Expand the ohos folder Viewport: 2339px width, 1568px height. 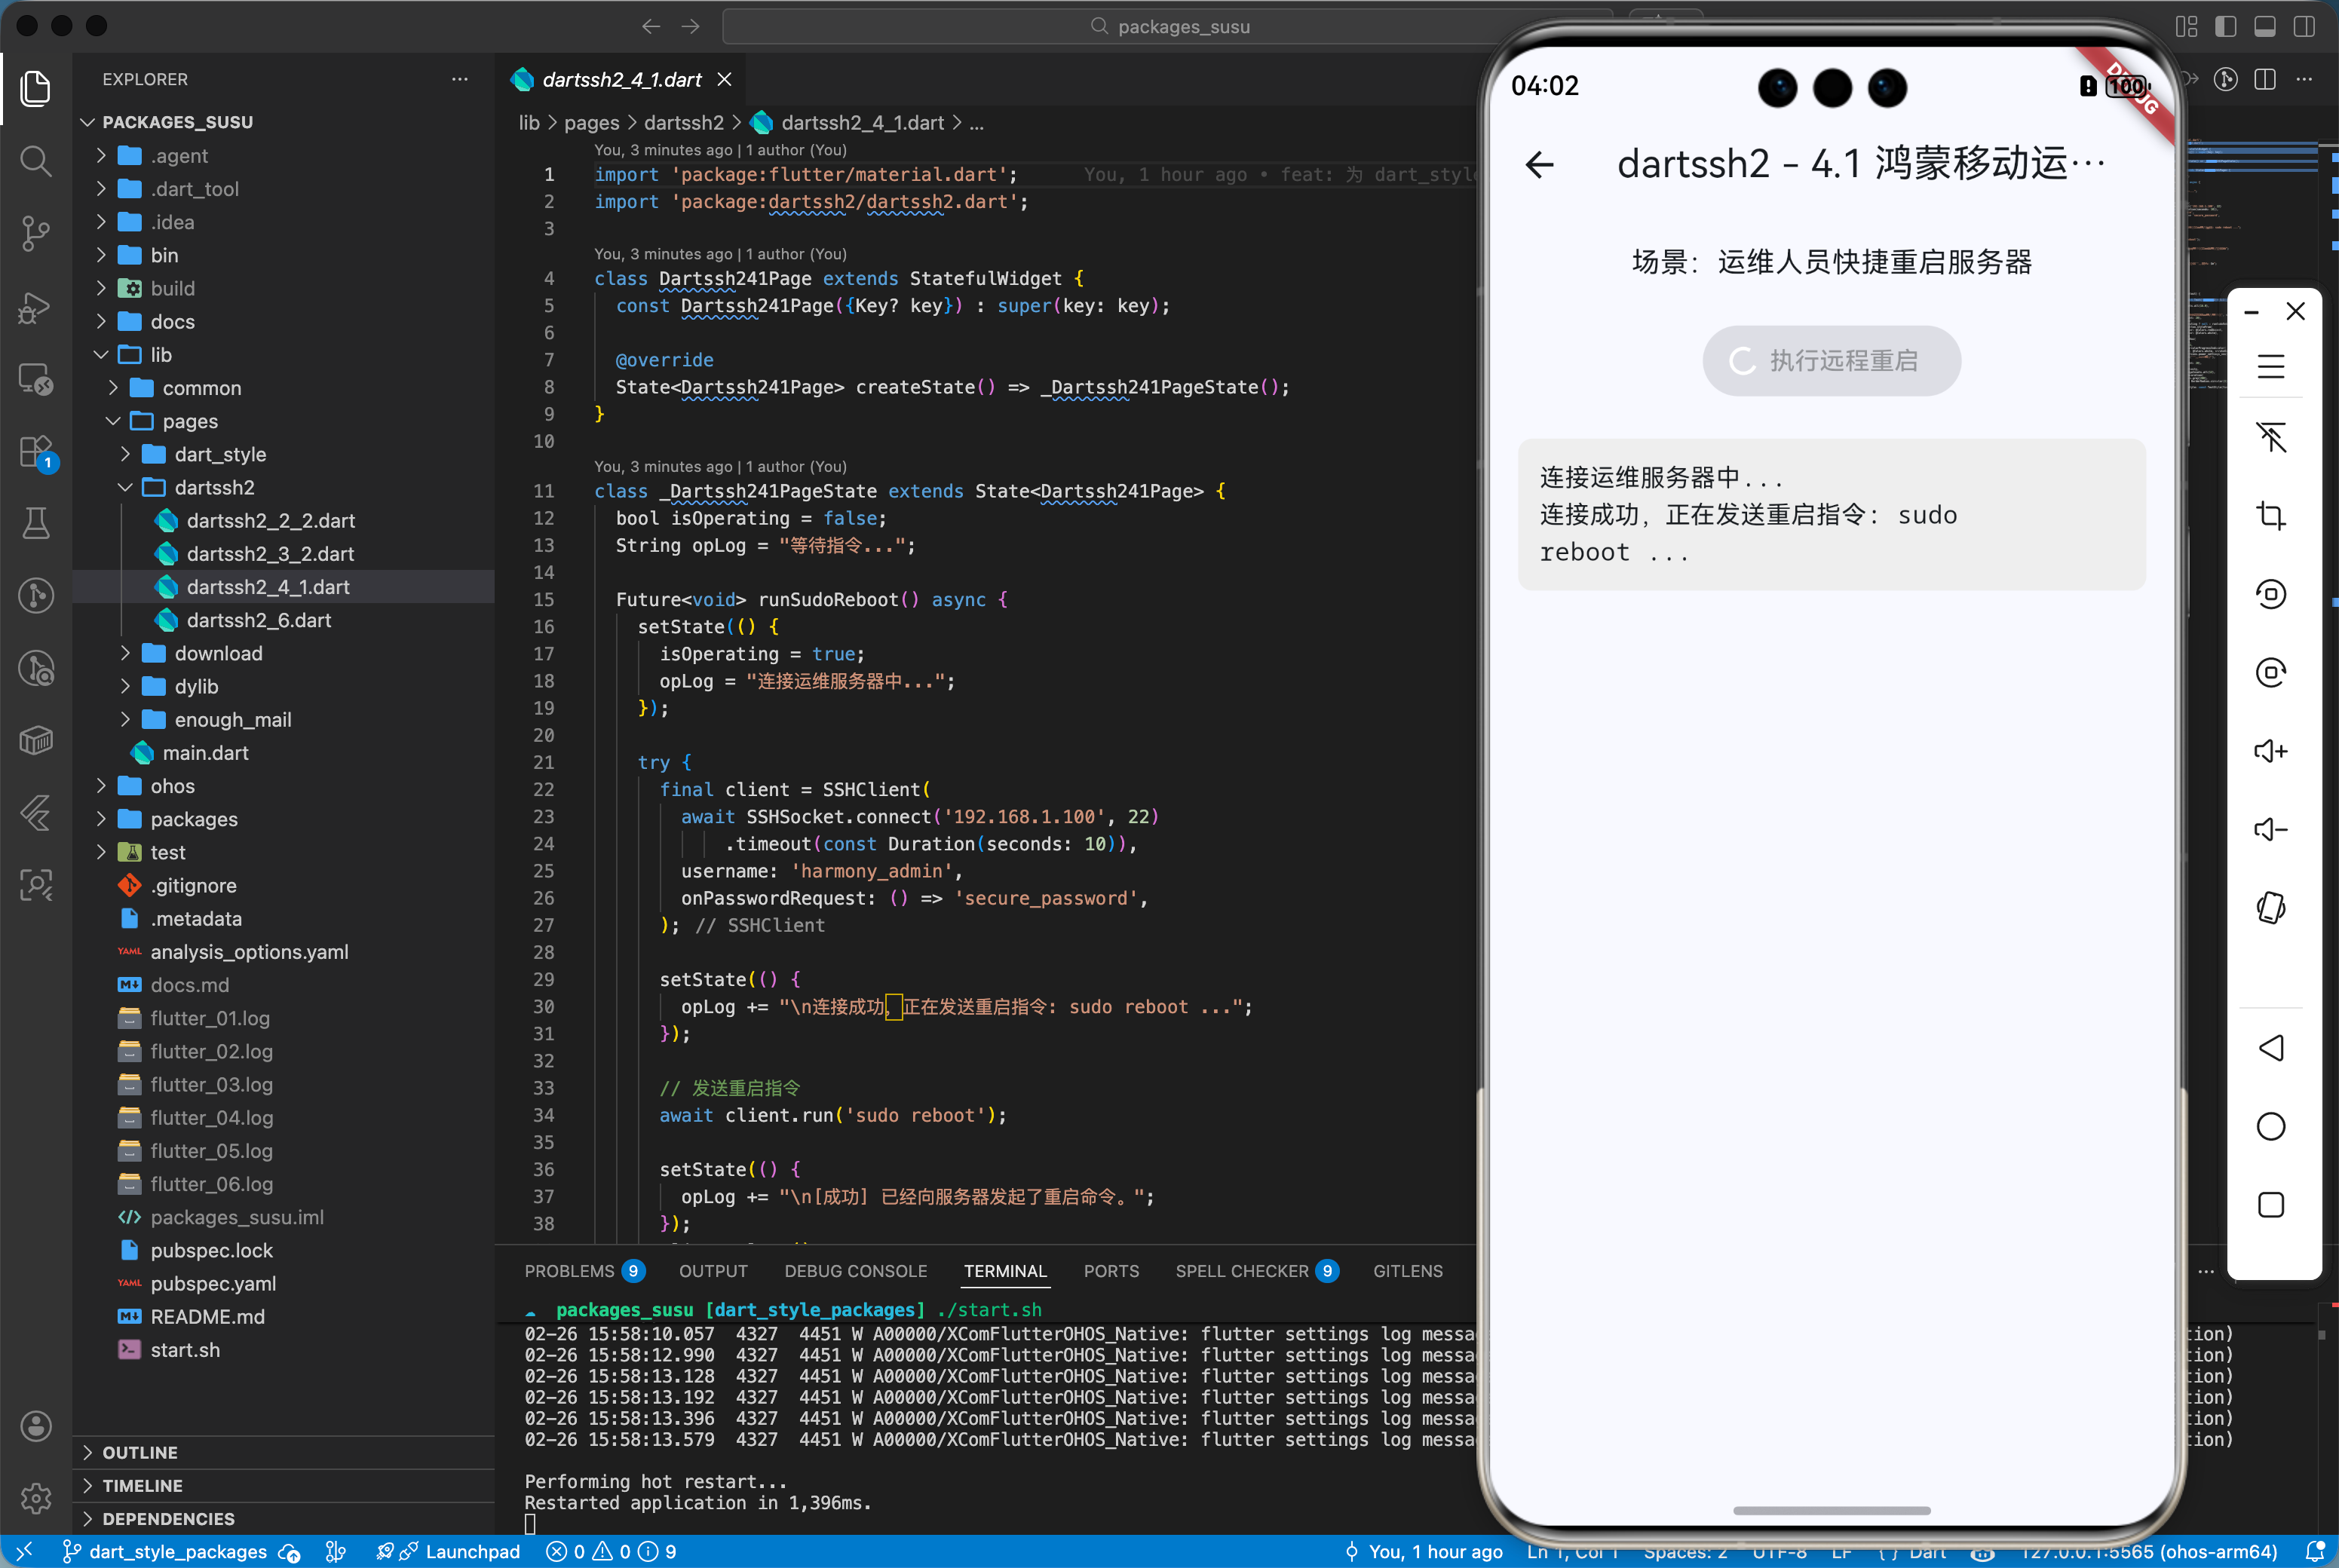click(x=172, y=786)
